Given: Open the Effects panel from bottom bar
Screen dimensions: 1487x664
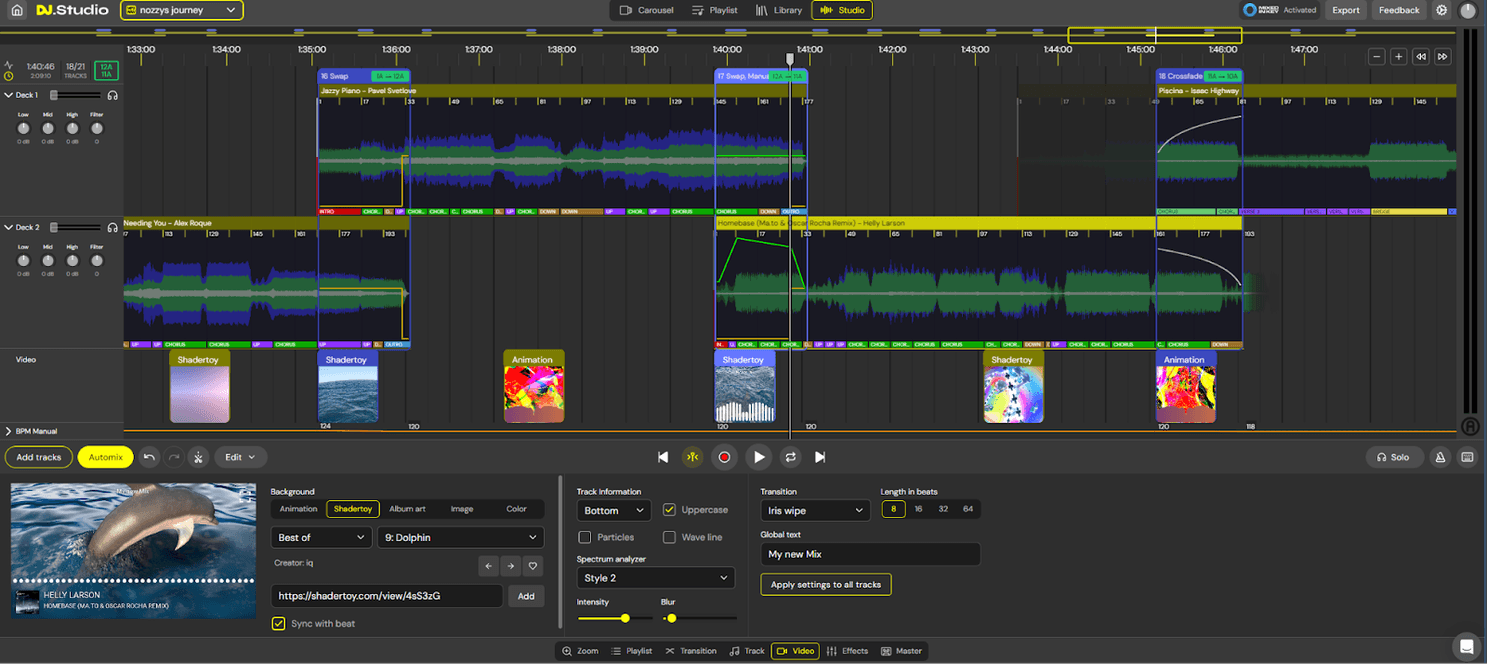Looking at the screenshot, I should coord(847,651).
